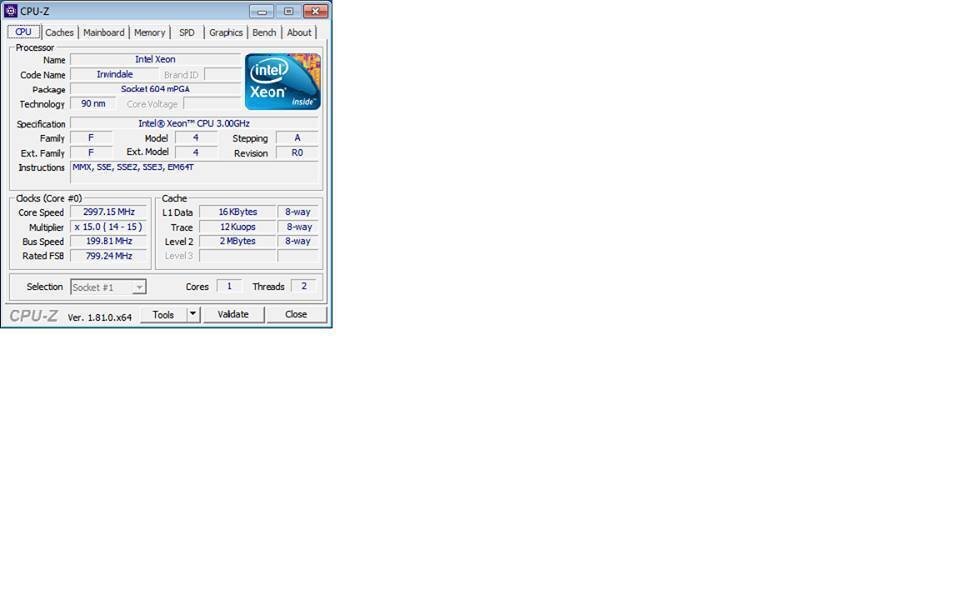Click the Cores value '1'
This screenshot has height=600, width=960.
pyautogui.click(x=229, y=286)
